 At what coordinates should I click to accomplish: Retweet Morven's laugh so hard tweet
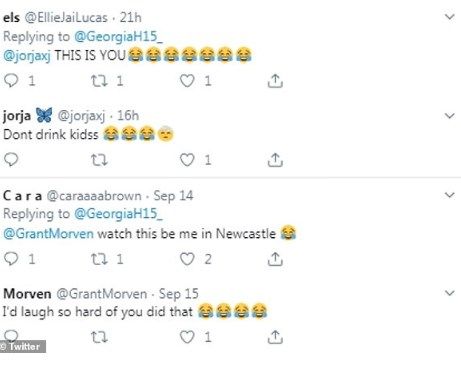click(x=99, y=337)
